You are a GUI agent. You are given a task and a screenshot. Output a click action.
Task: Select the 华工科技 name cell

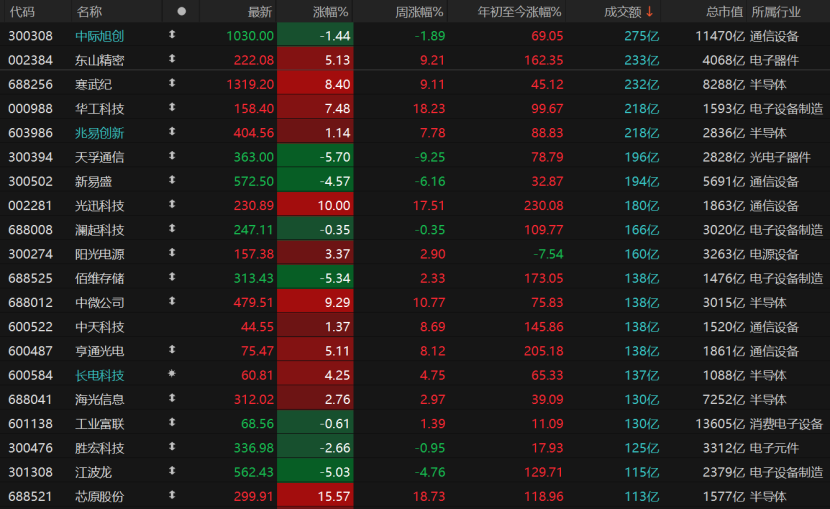[x=100, y=108]
